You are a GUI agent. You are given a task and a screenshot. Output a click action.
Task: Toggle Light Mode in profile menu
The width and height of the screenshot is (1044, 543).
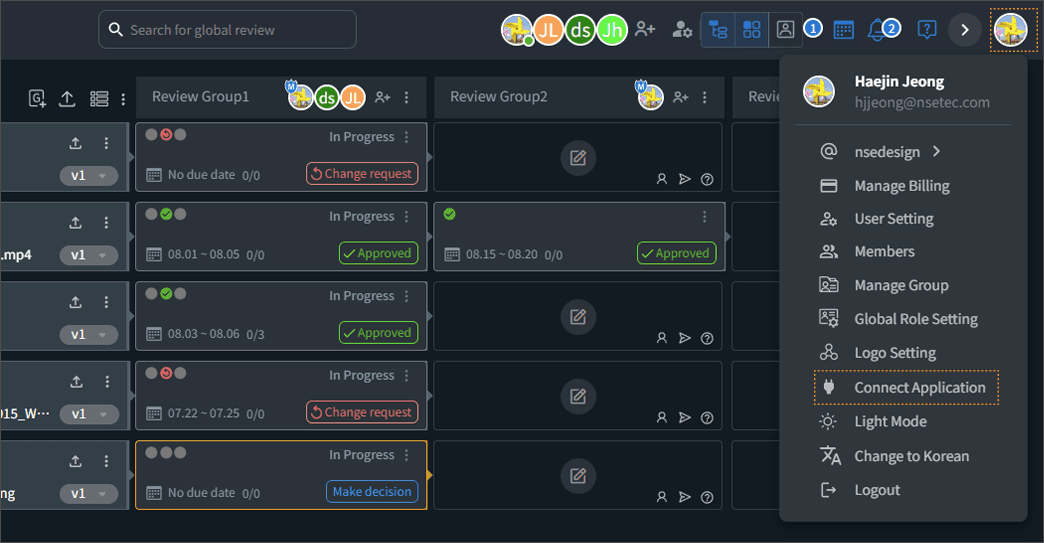(890, 421)
